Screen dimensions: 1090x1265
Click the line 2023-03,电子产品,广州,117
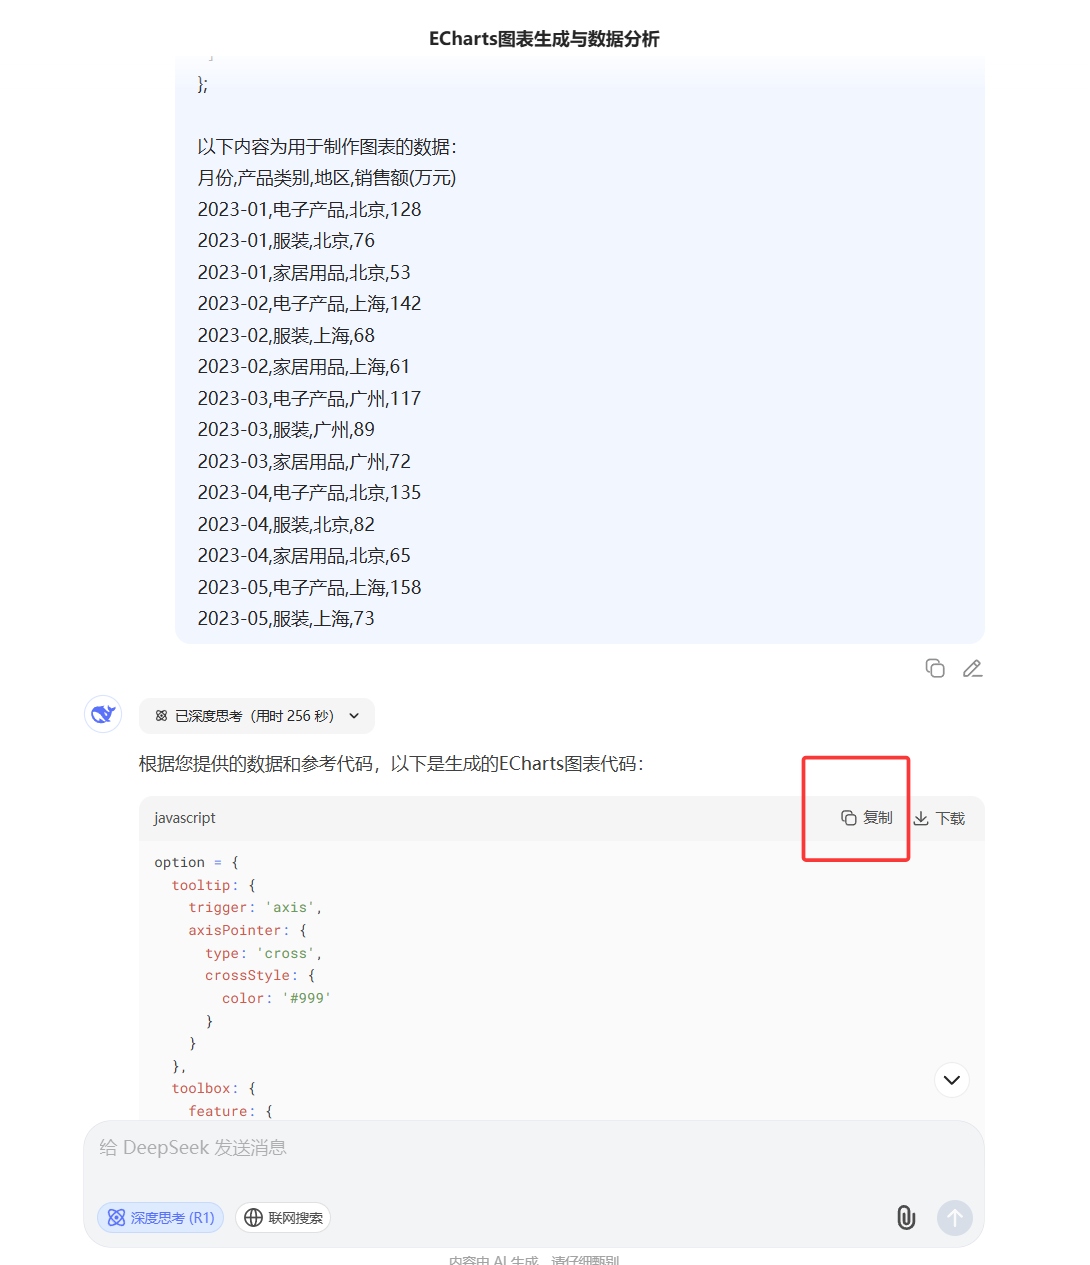tap(309, 398)
